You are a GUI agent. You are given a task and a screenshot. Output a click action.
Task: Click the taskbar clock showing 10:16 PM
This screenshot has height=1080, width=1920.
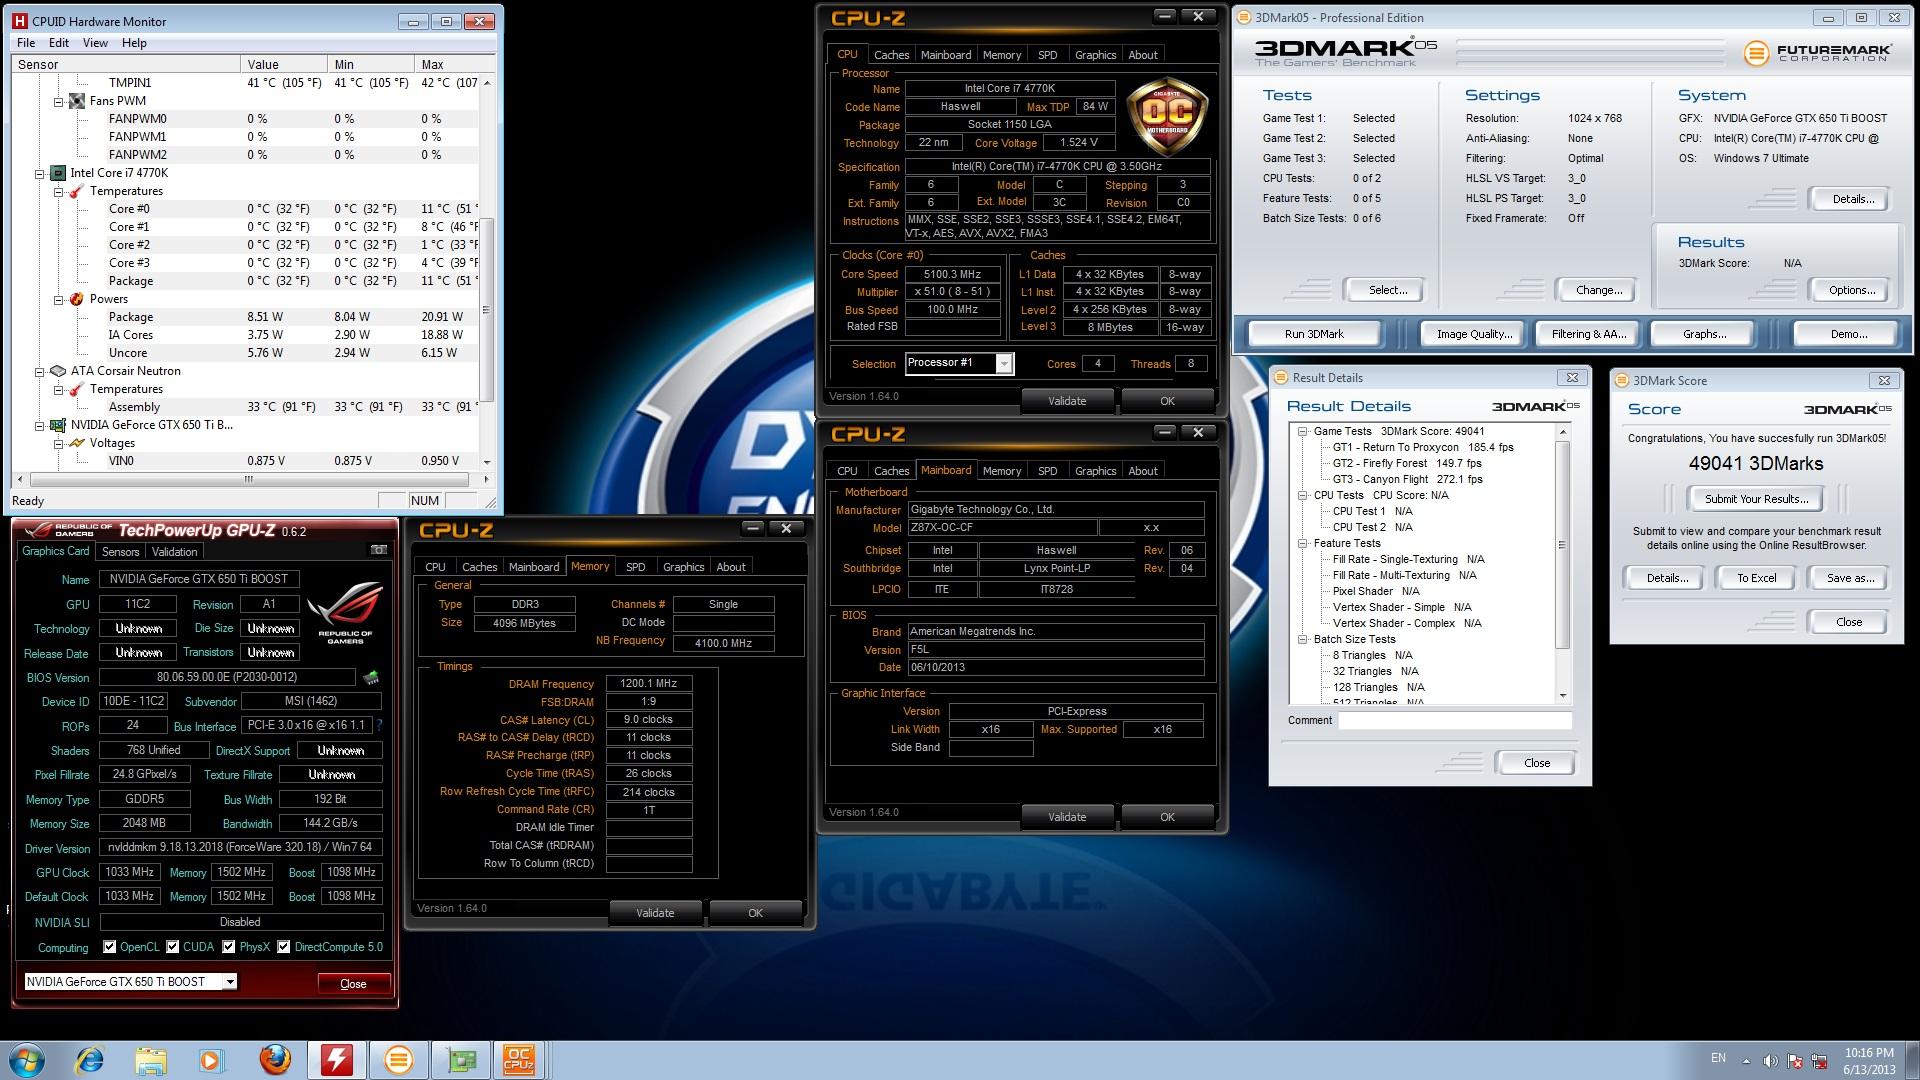pyautogui.click(x=1868, y=1061)
